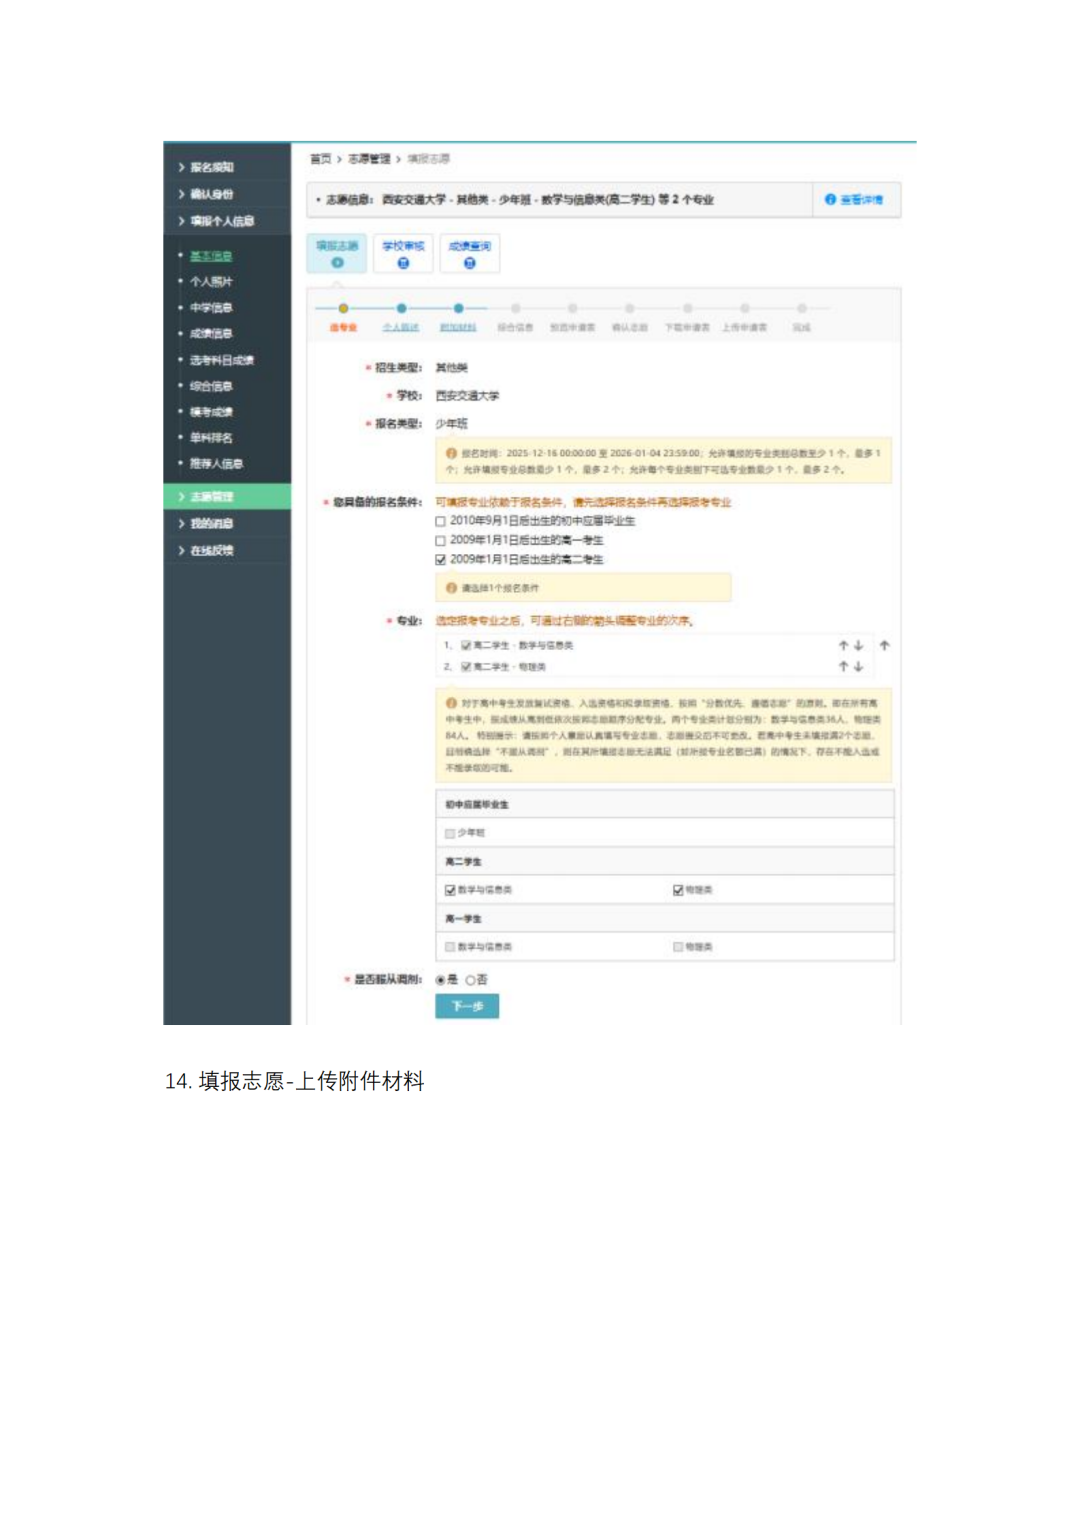
Task: Uncheck the 高二学生 物理类 checkbox
Action: pos(677,889)
